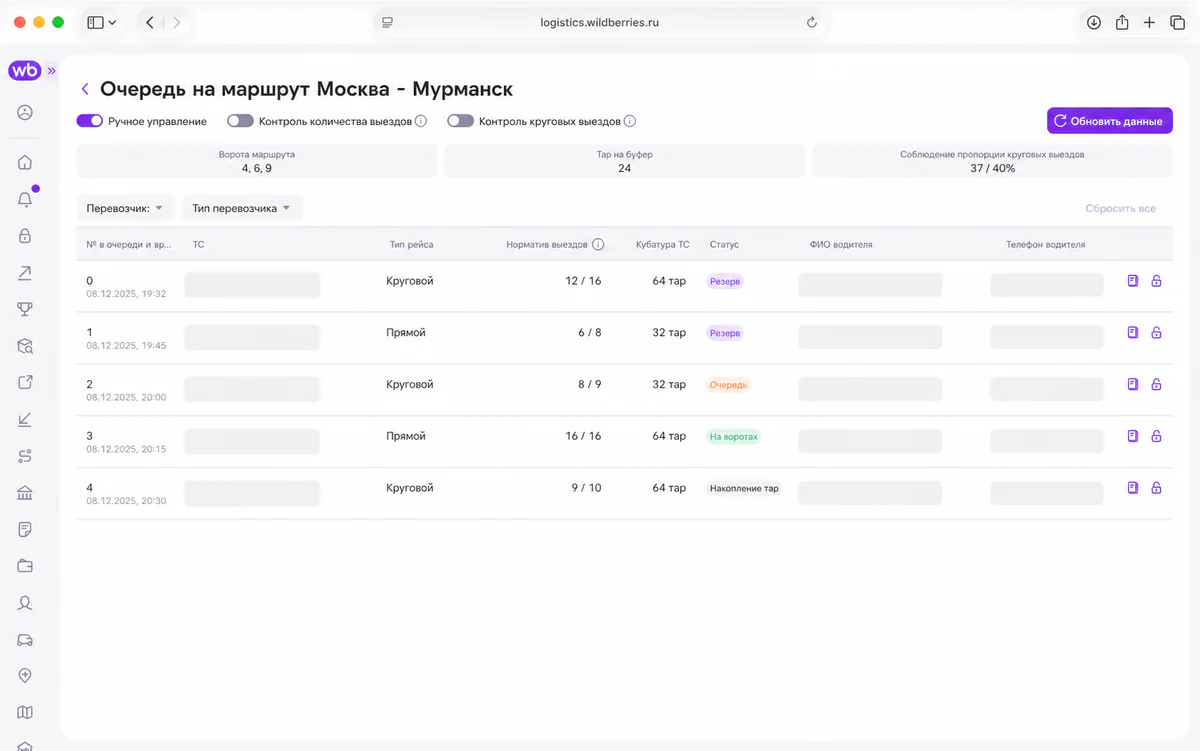This screenshot has height=751, width=1200.
Task: Show browser tab overview icon
Action: 1178,22
